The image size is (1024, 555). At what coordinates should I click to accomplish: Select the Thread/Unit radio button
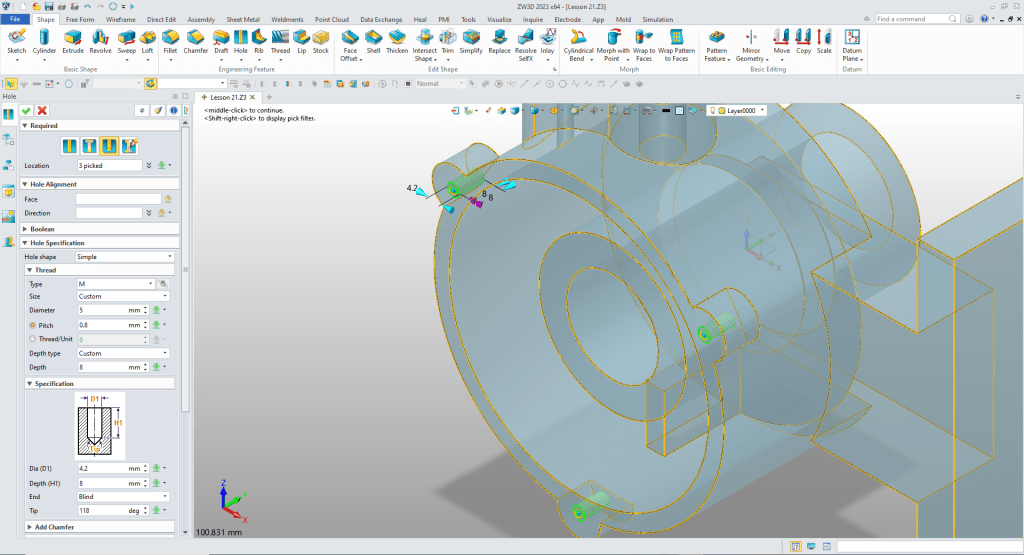pyautogui.click(x=32, y=339)
